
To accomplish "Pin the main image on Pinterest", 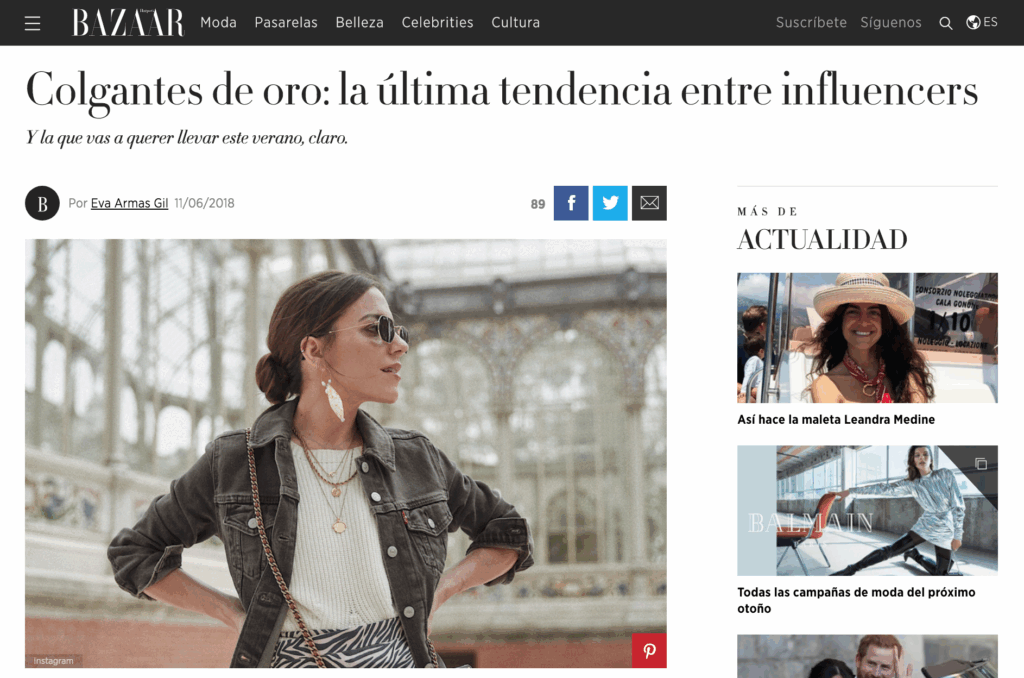I will [x=649, y=651].
